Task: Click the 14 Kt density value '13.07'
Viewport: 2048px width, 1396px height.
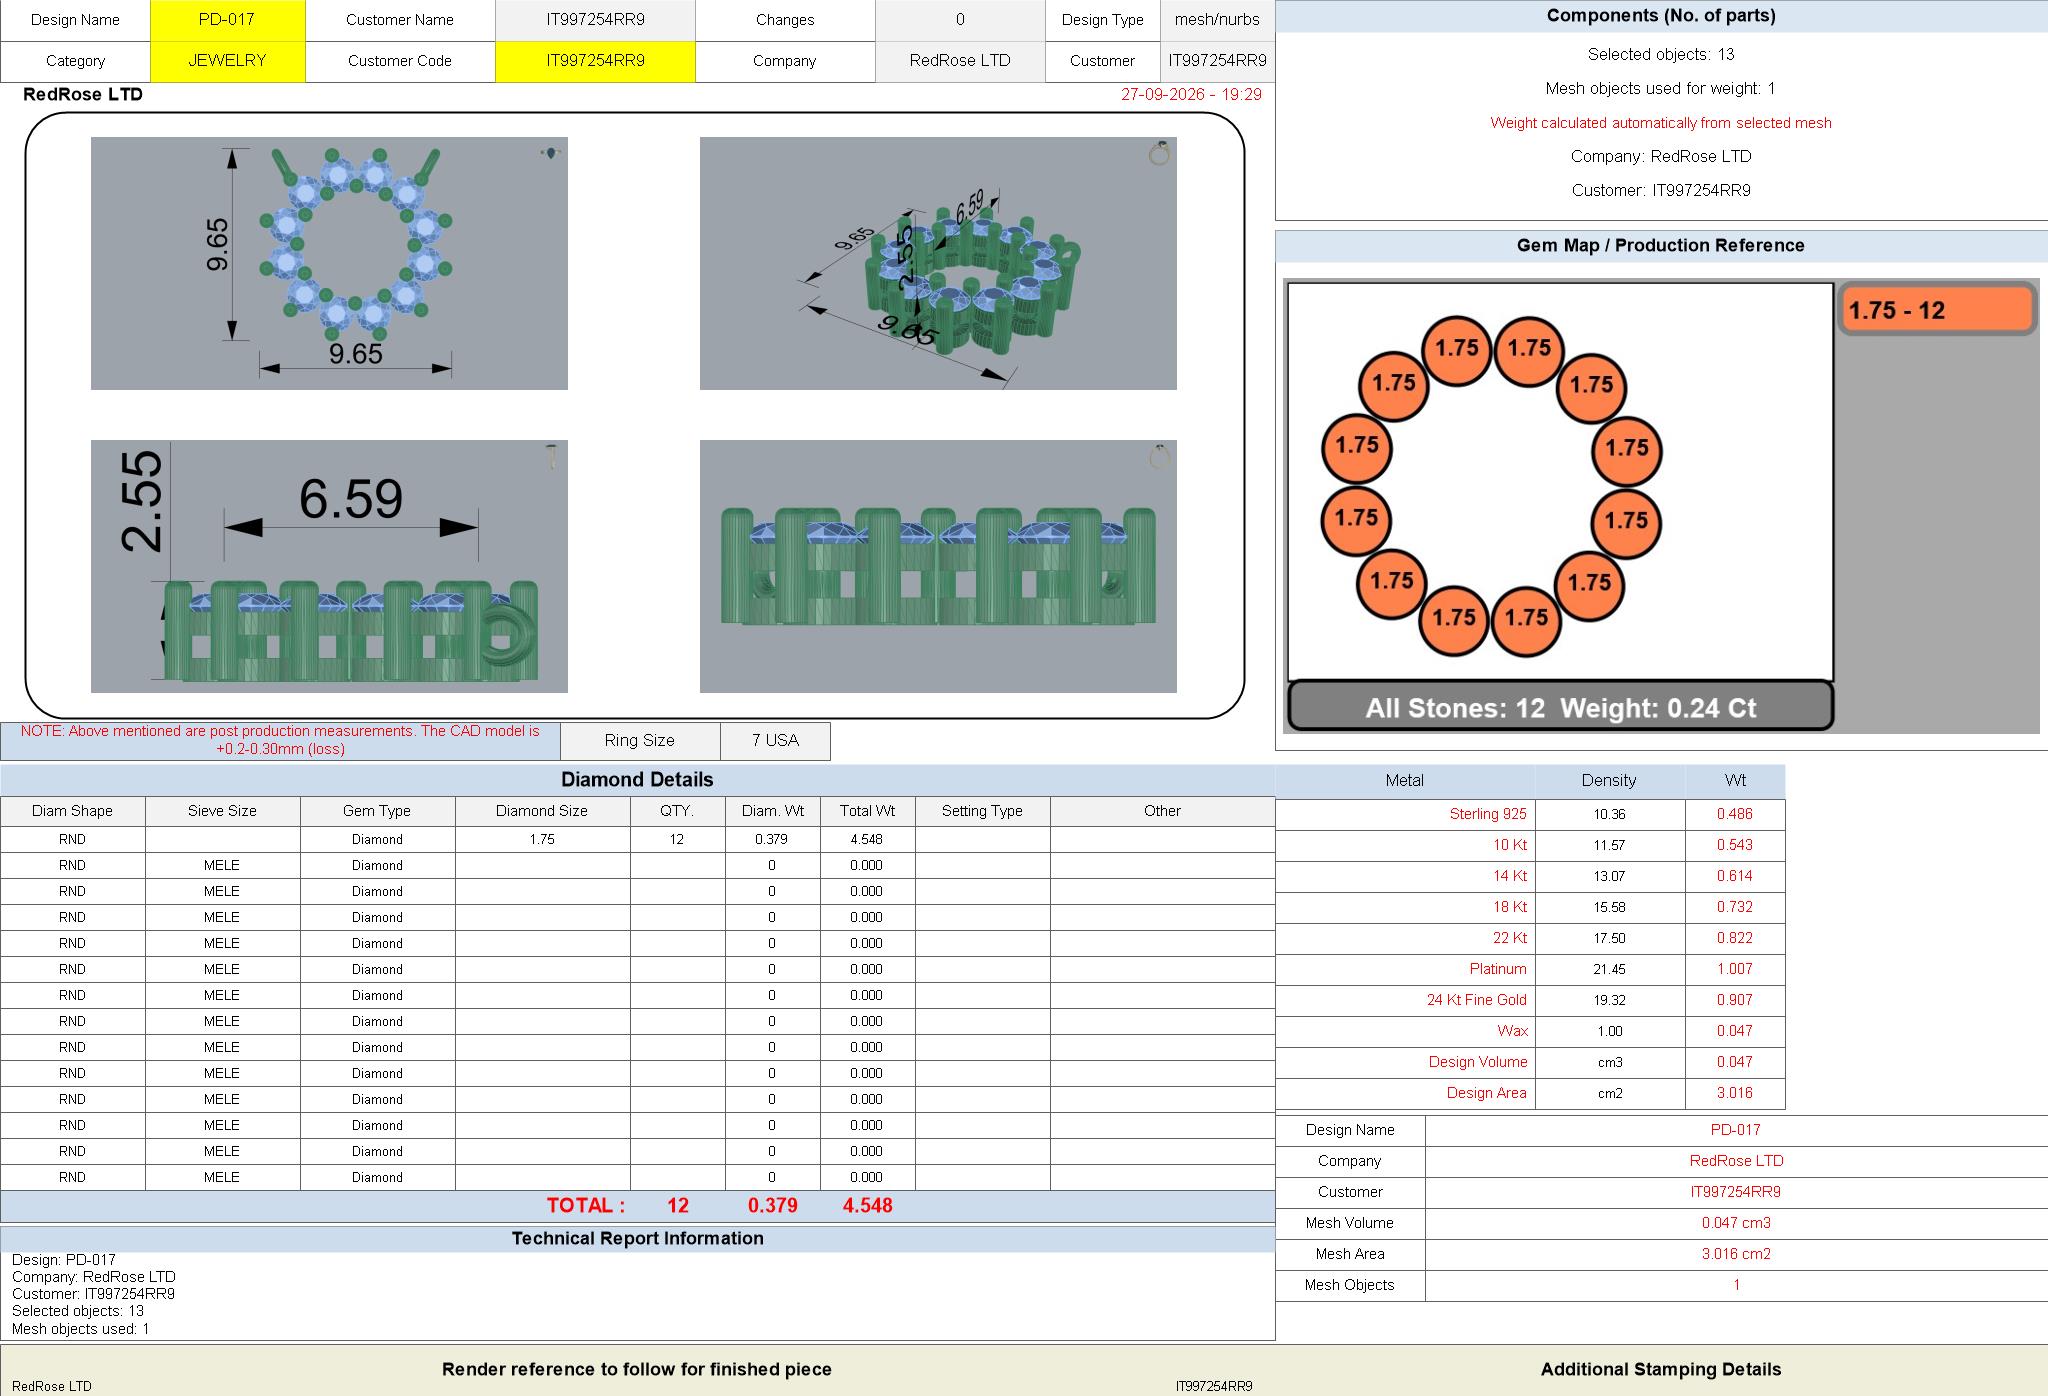Action: click(1609, 876)
